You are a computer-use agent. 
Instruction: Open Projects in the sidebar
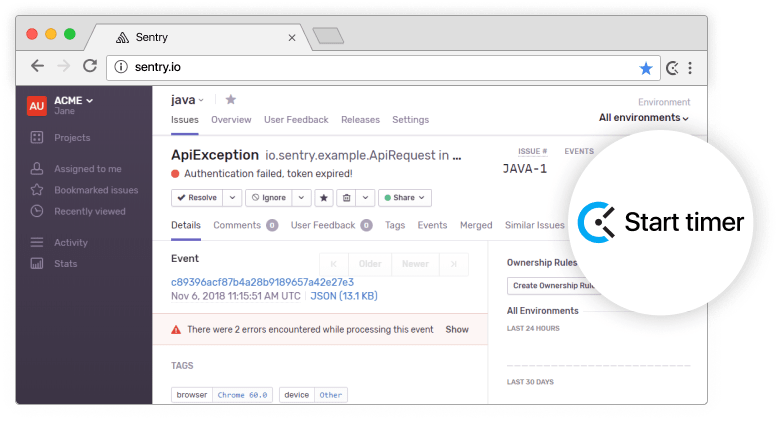coord(72,138)
